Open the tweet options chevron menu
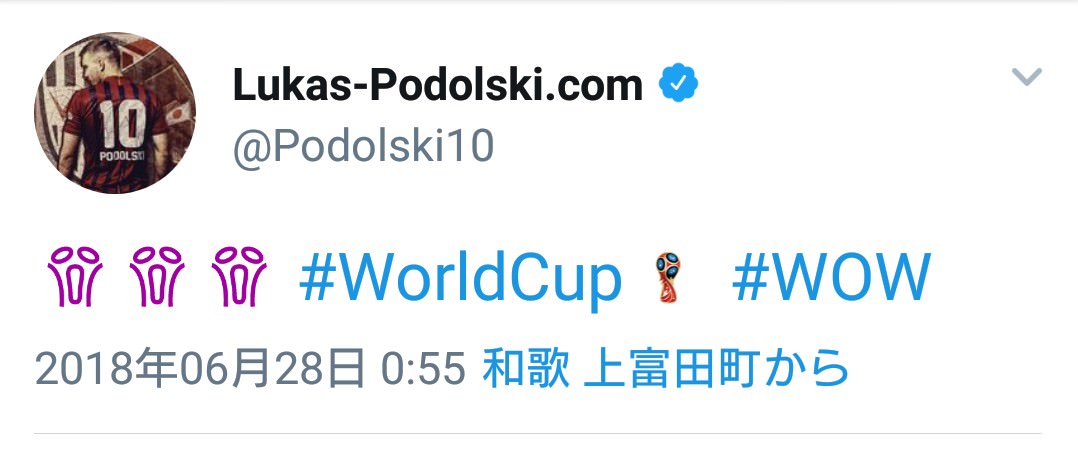 1026,76
